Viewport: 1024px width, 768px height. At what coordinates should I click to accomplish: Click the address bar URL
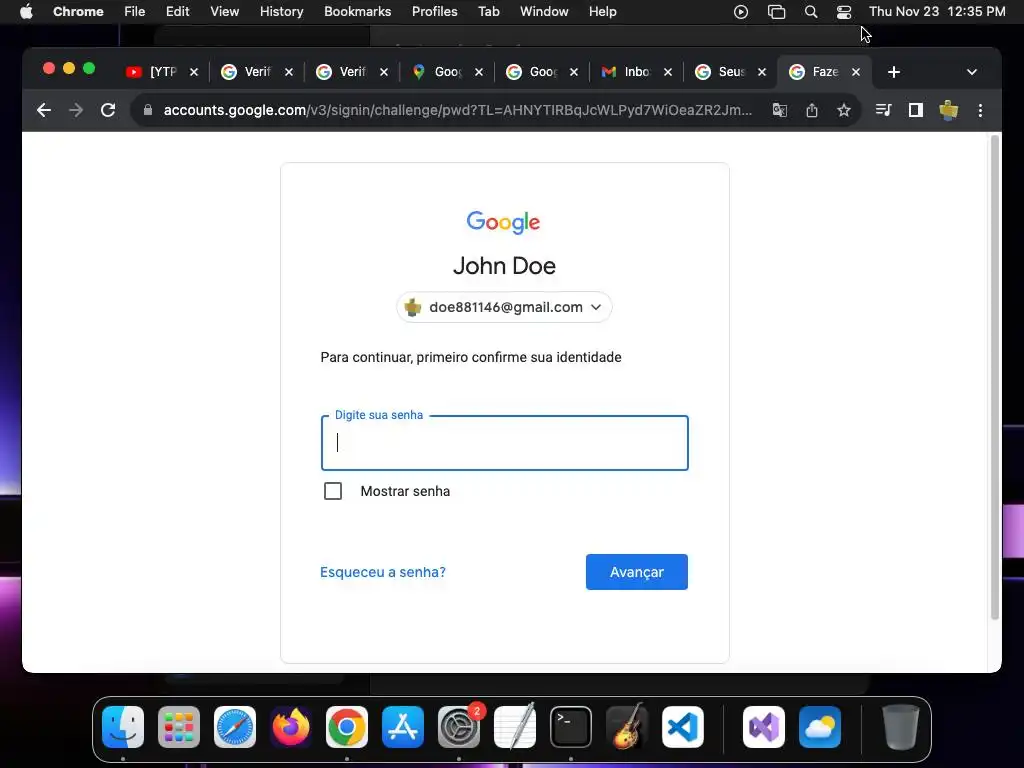point(457,110)
